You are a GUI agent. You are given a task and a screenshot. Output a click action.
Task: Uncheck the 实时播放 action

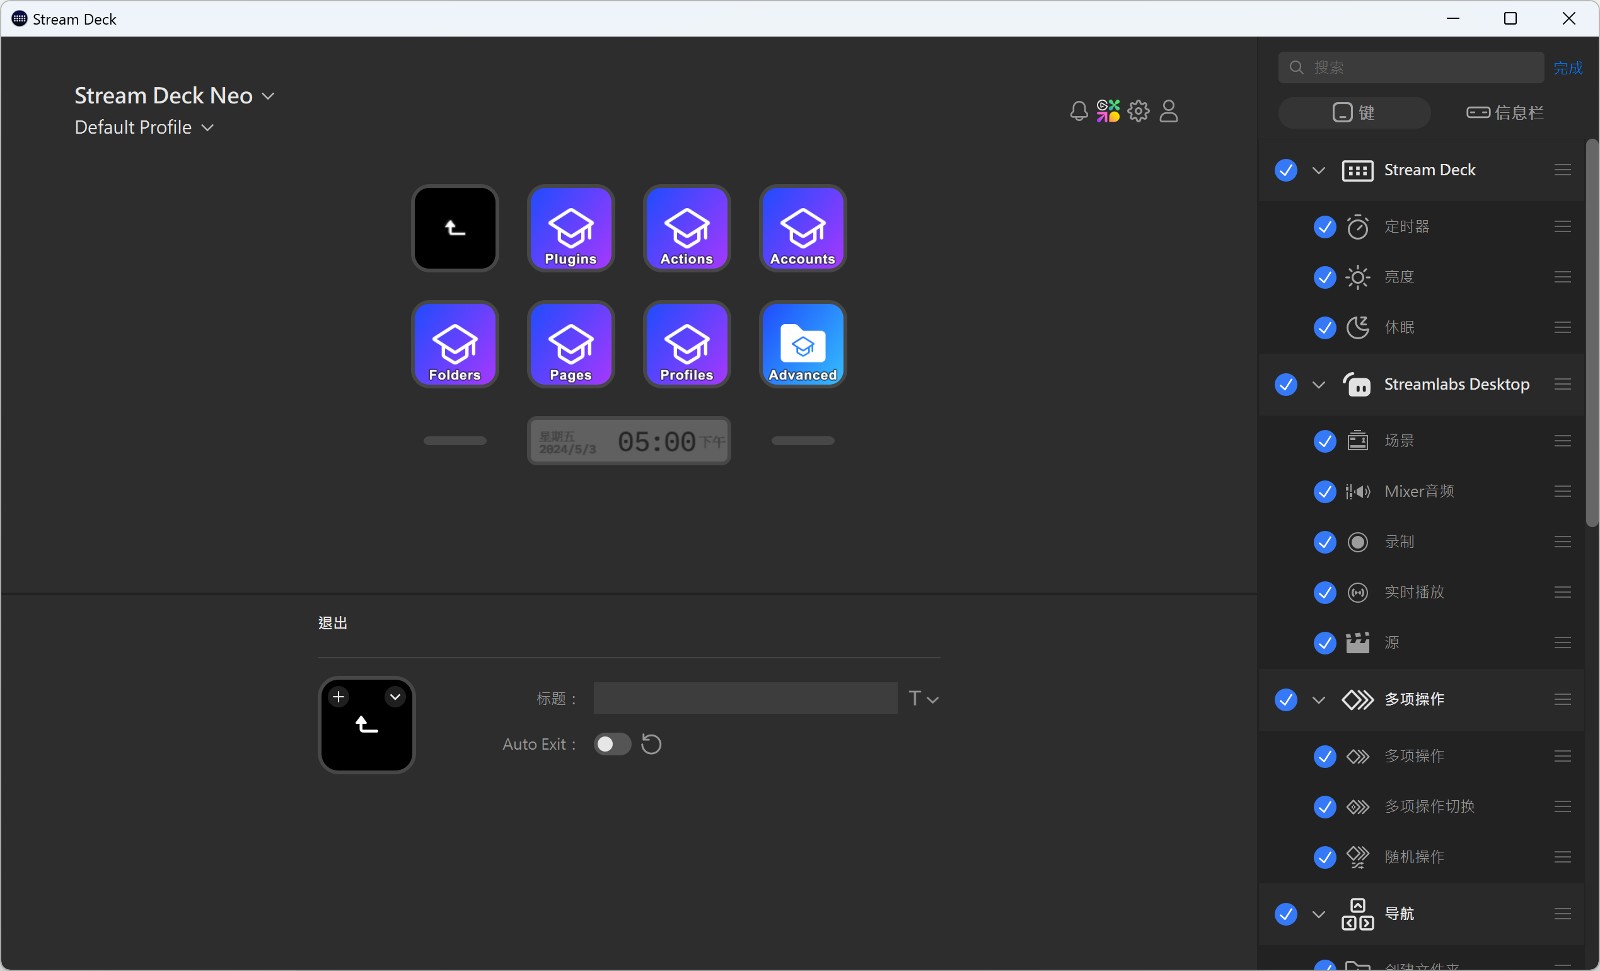point(1325,592)
